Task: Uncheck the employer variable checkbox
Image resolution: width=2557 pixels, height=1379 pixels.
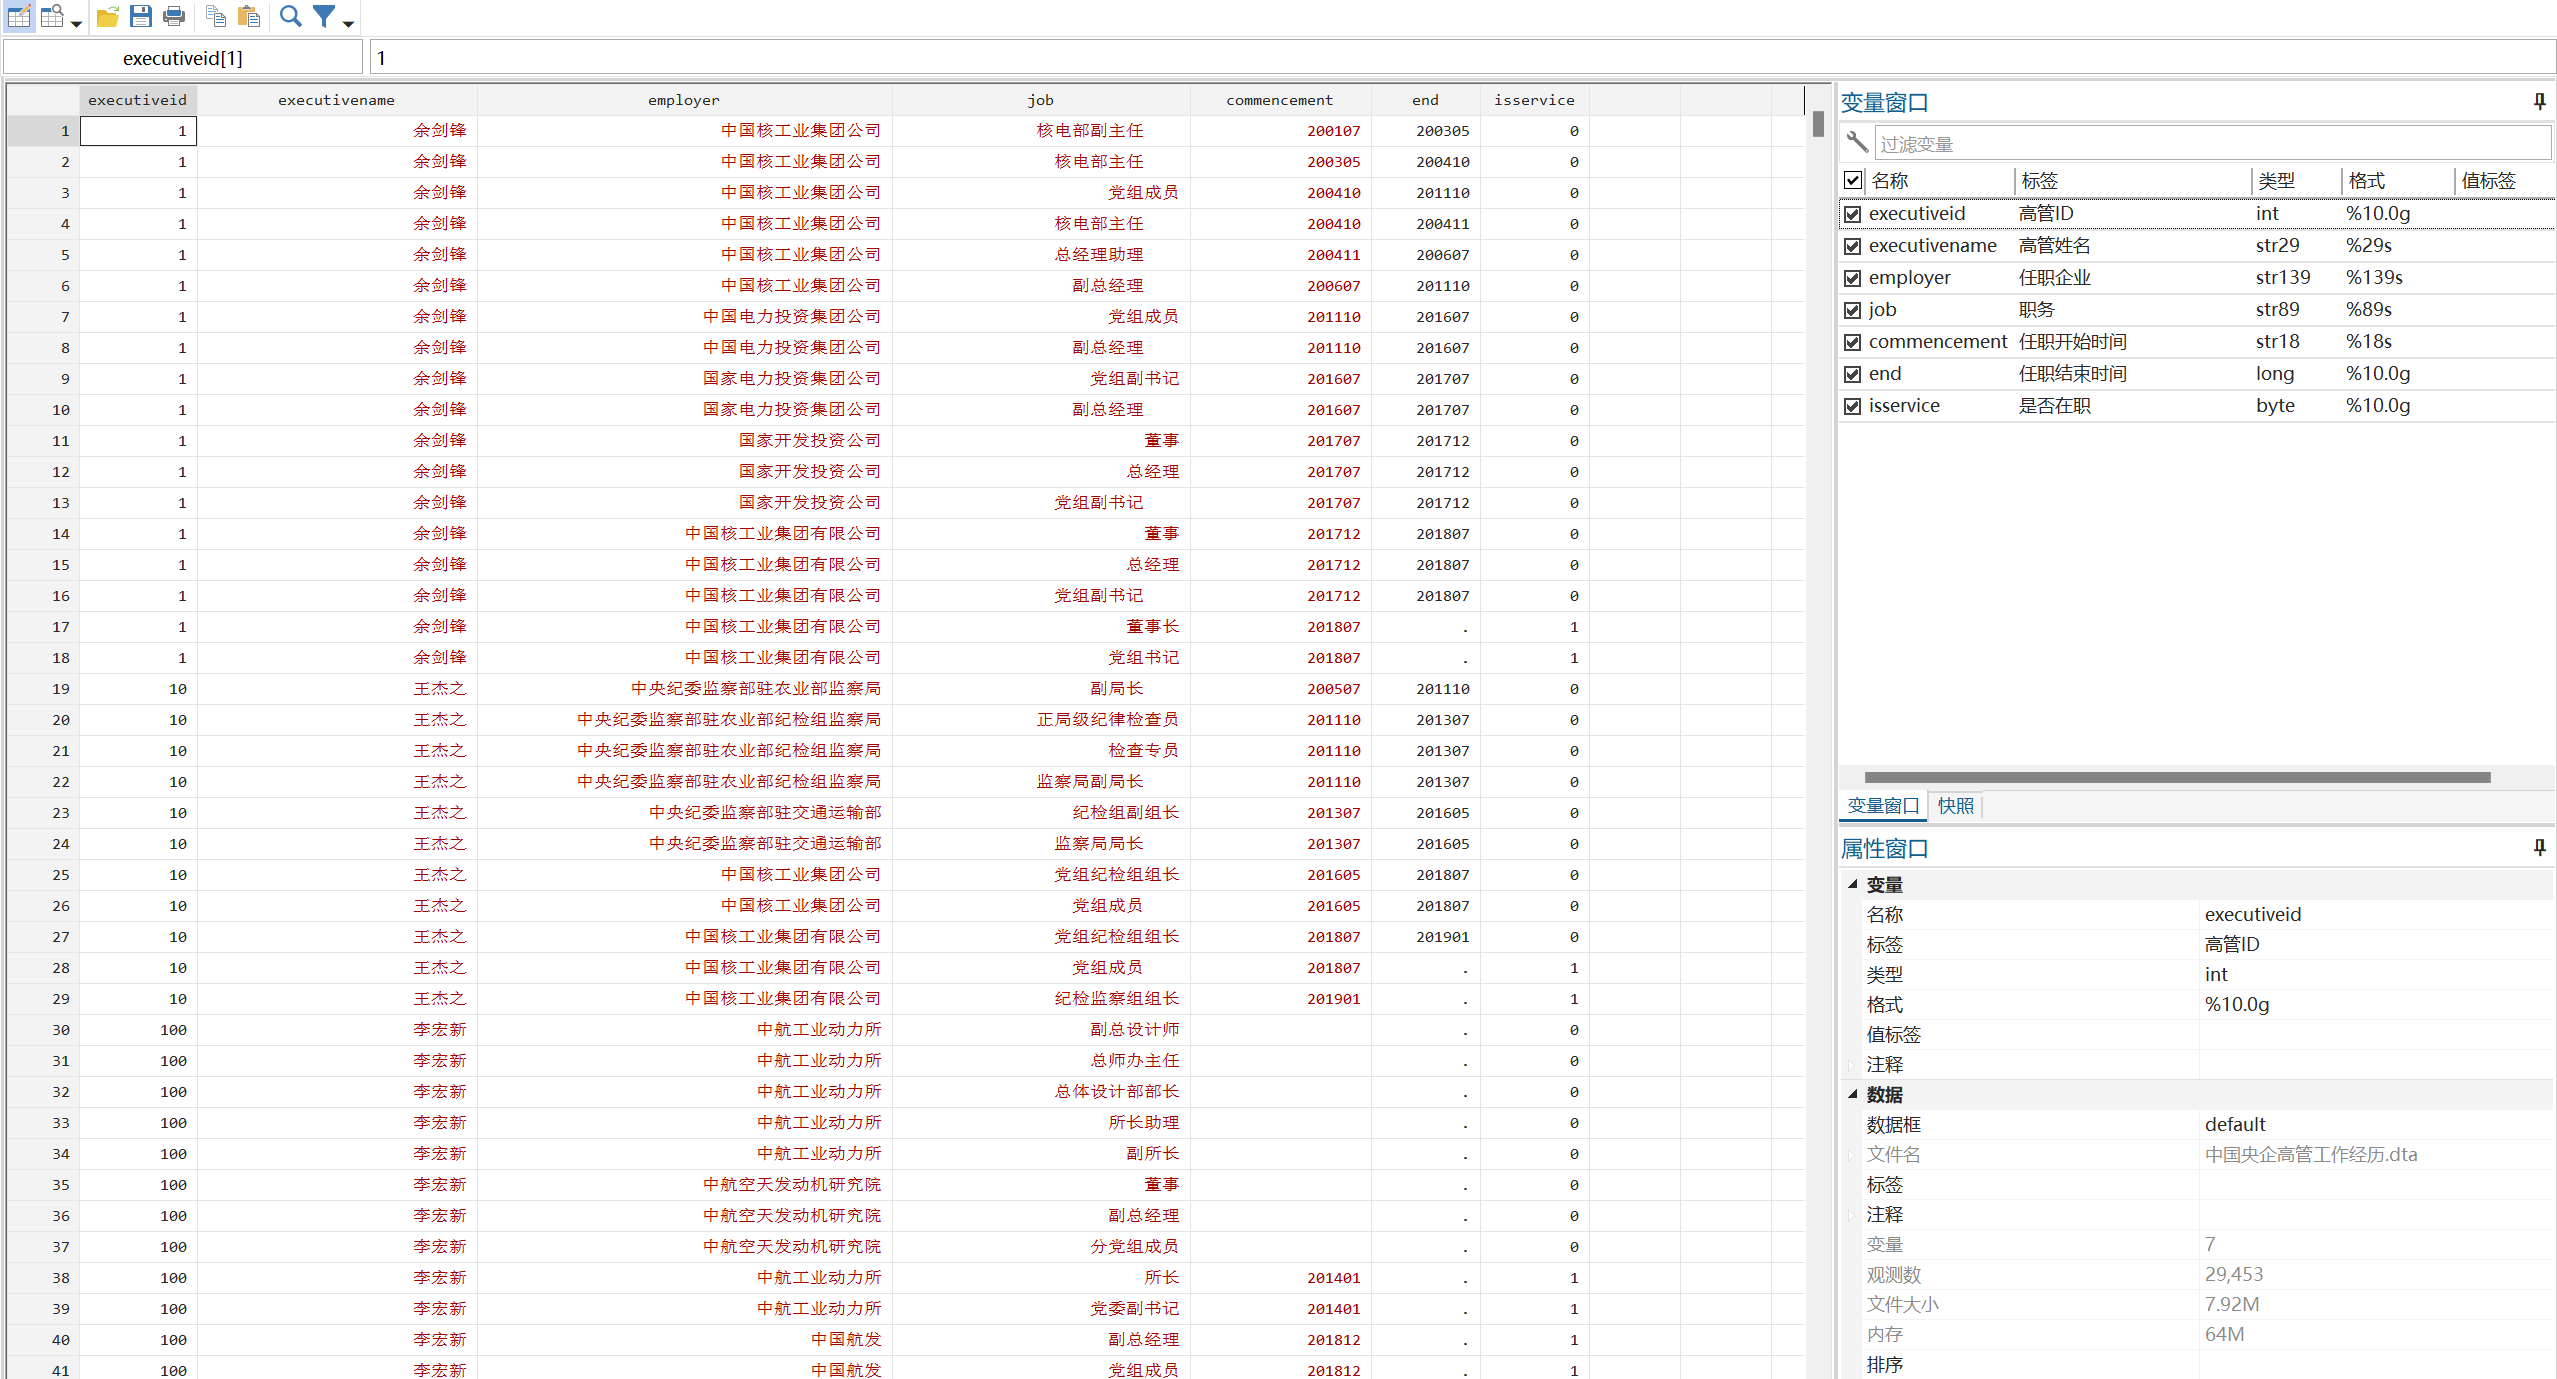Action: [1852, 278]
